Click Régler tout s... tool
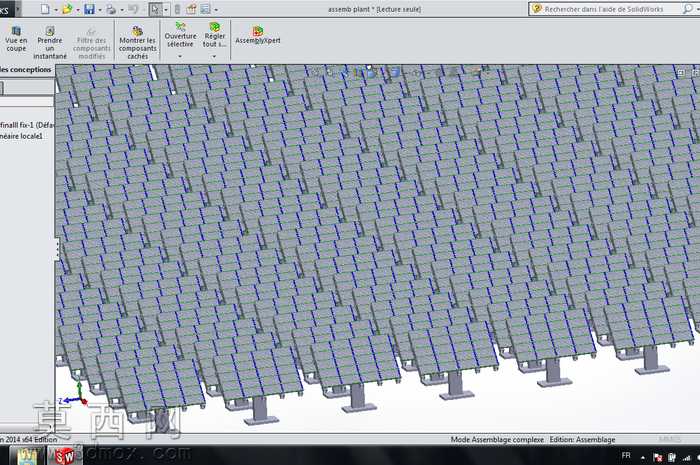The height and width of the screenshot is (465, 700). (215, 35)
